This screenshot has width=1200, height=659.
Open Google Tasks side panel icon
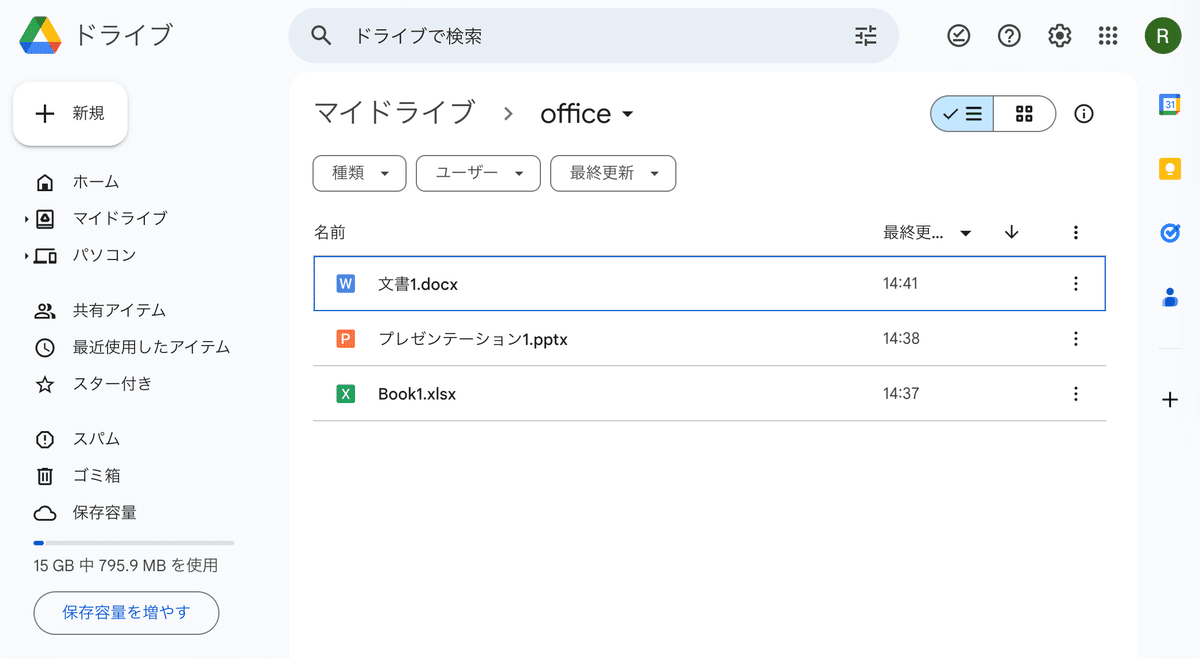pyautogui.click(x=1170, y=232)
